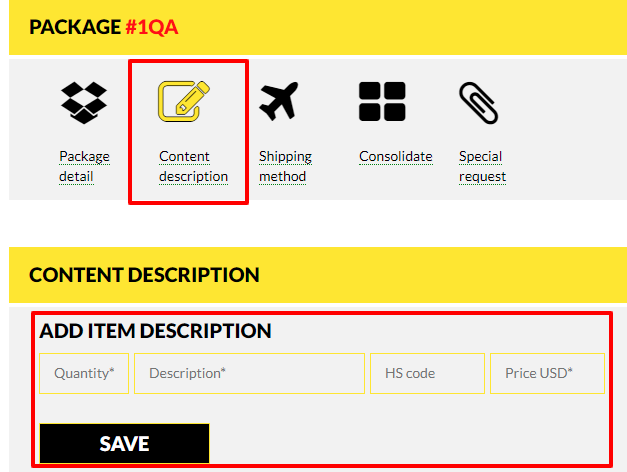Open Consolidate via the four-squares icon
Viewport: 627px width, 472px height.
(382, 101)
